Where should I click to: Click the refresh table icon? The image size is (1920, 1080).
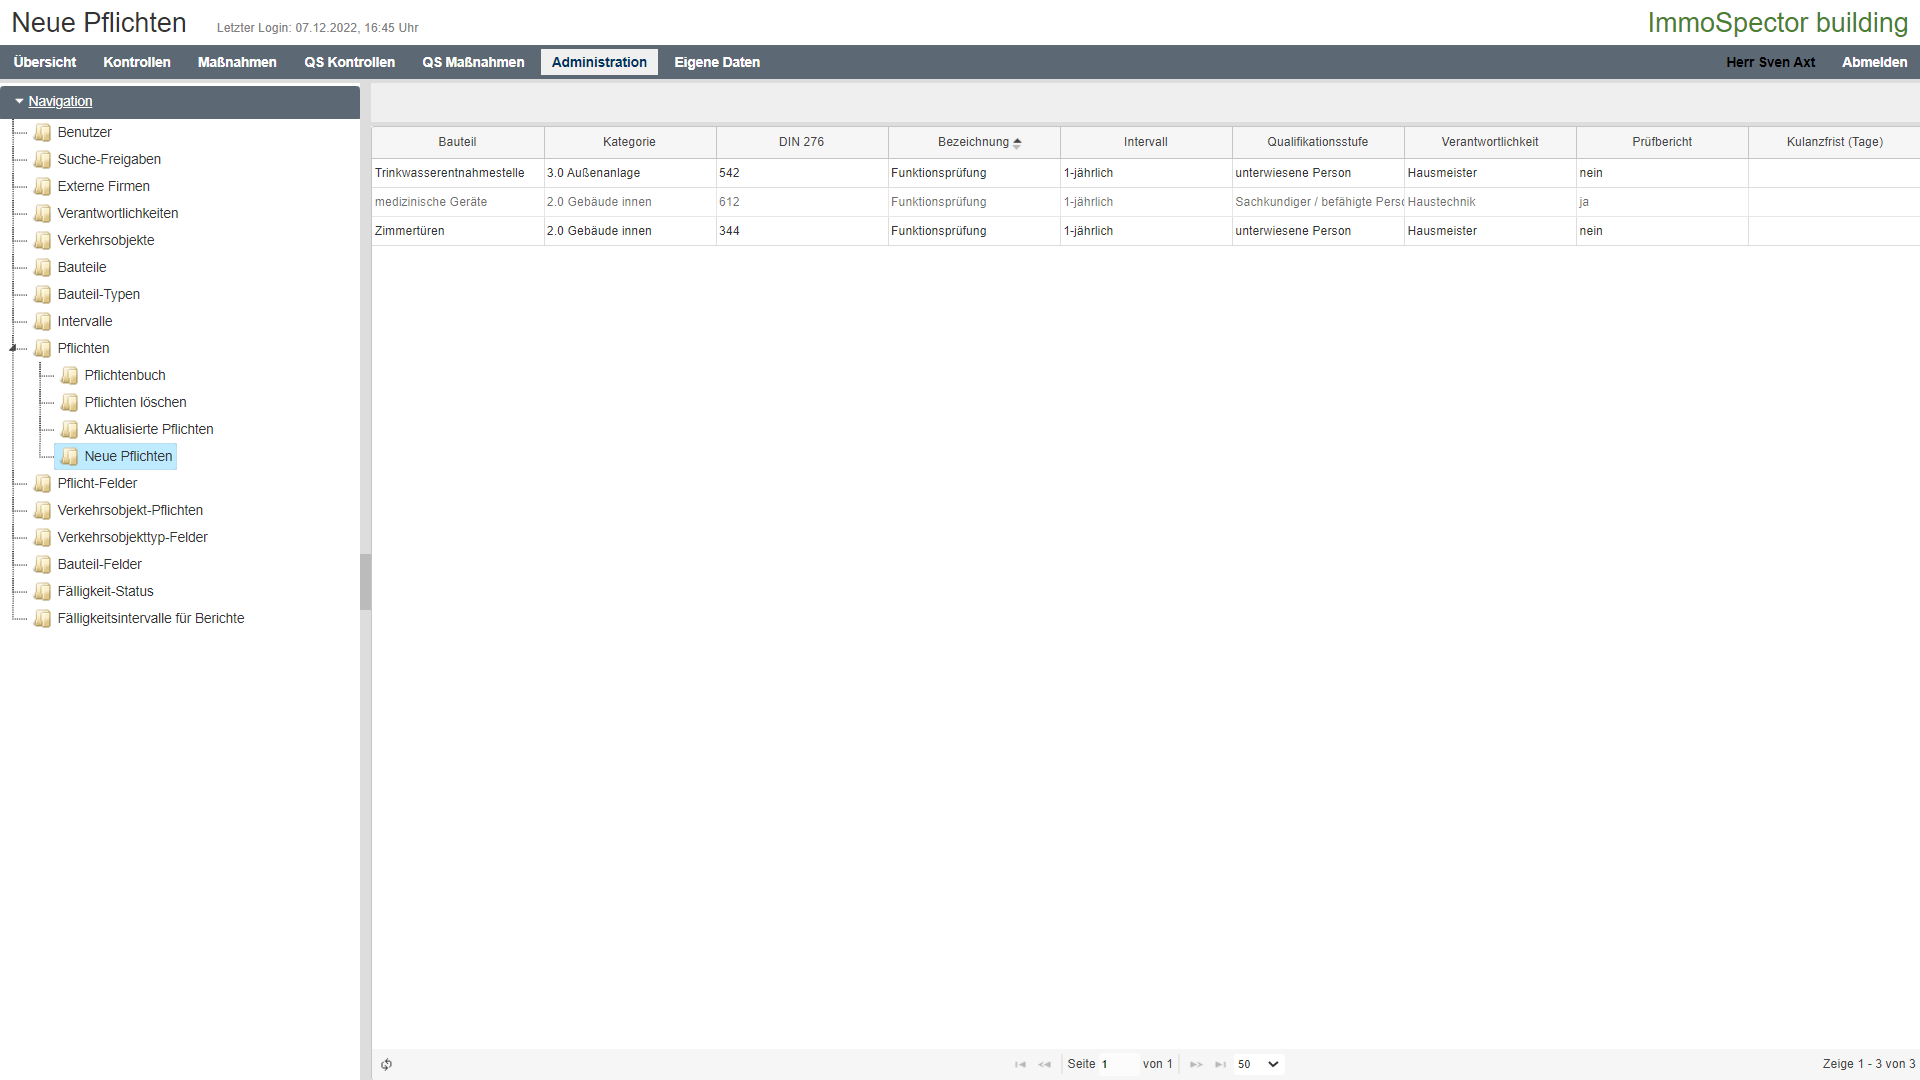[386, 1064]
